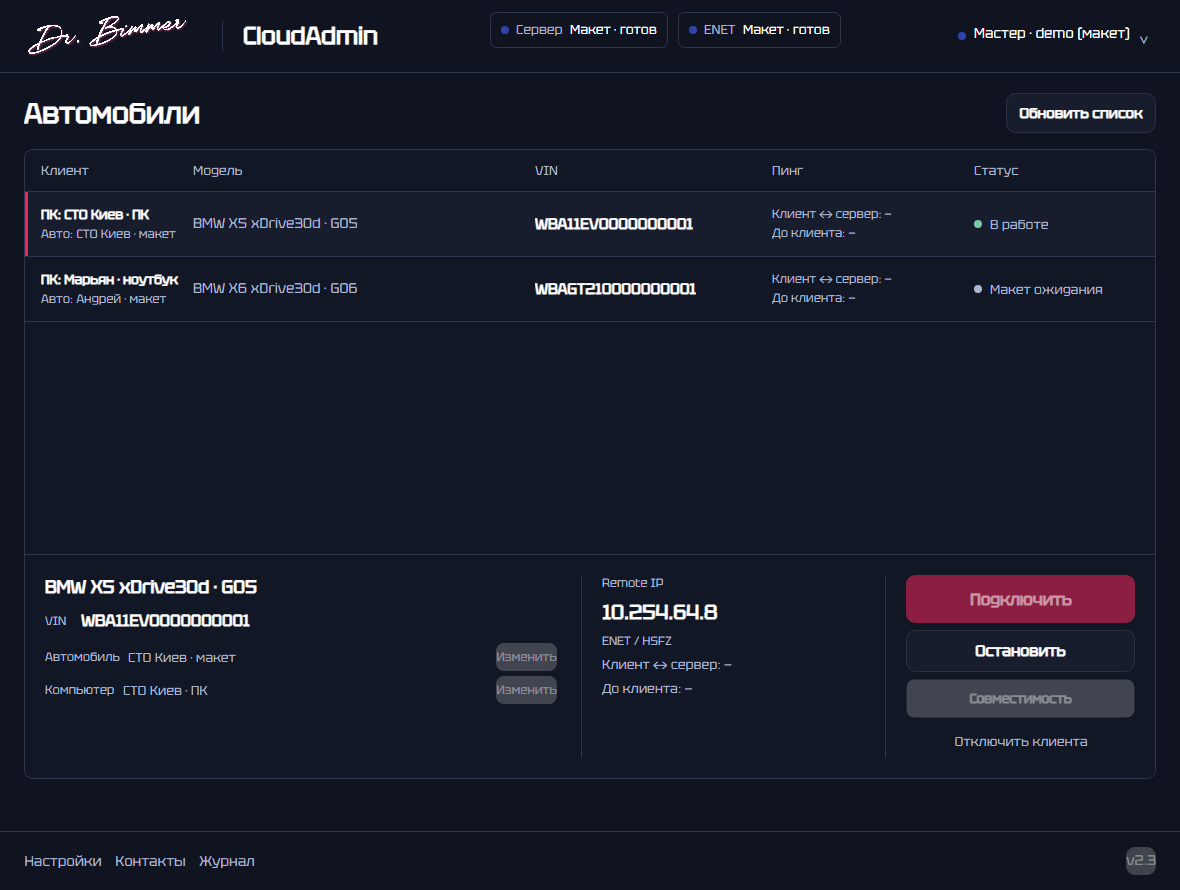Click the ENET / HSFZ label
This screenshot has height=890, width=1180.
tap(637, 641)
